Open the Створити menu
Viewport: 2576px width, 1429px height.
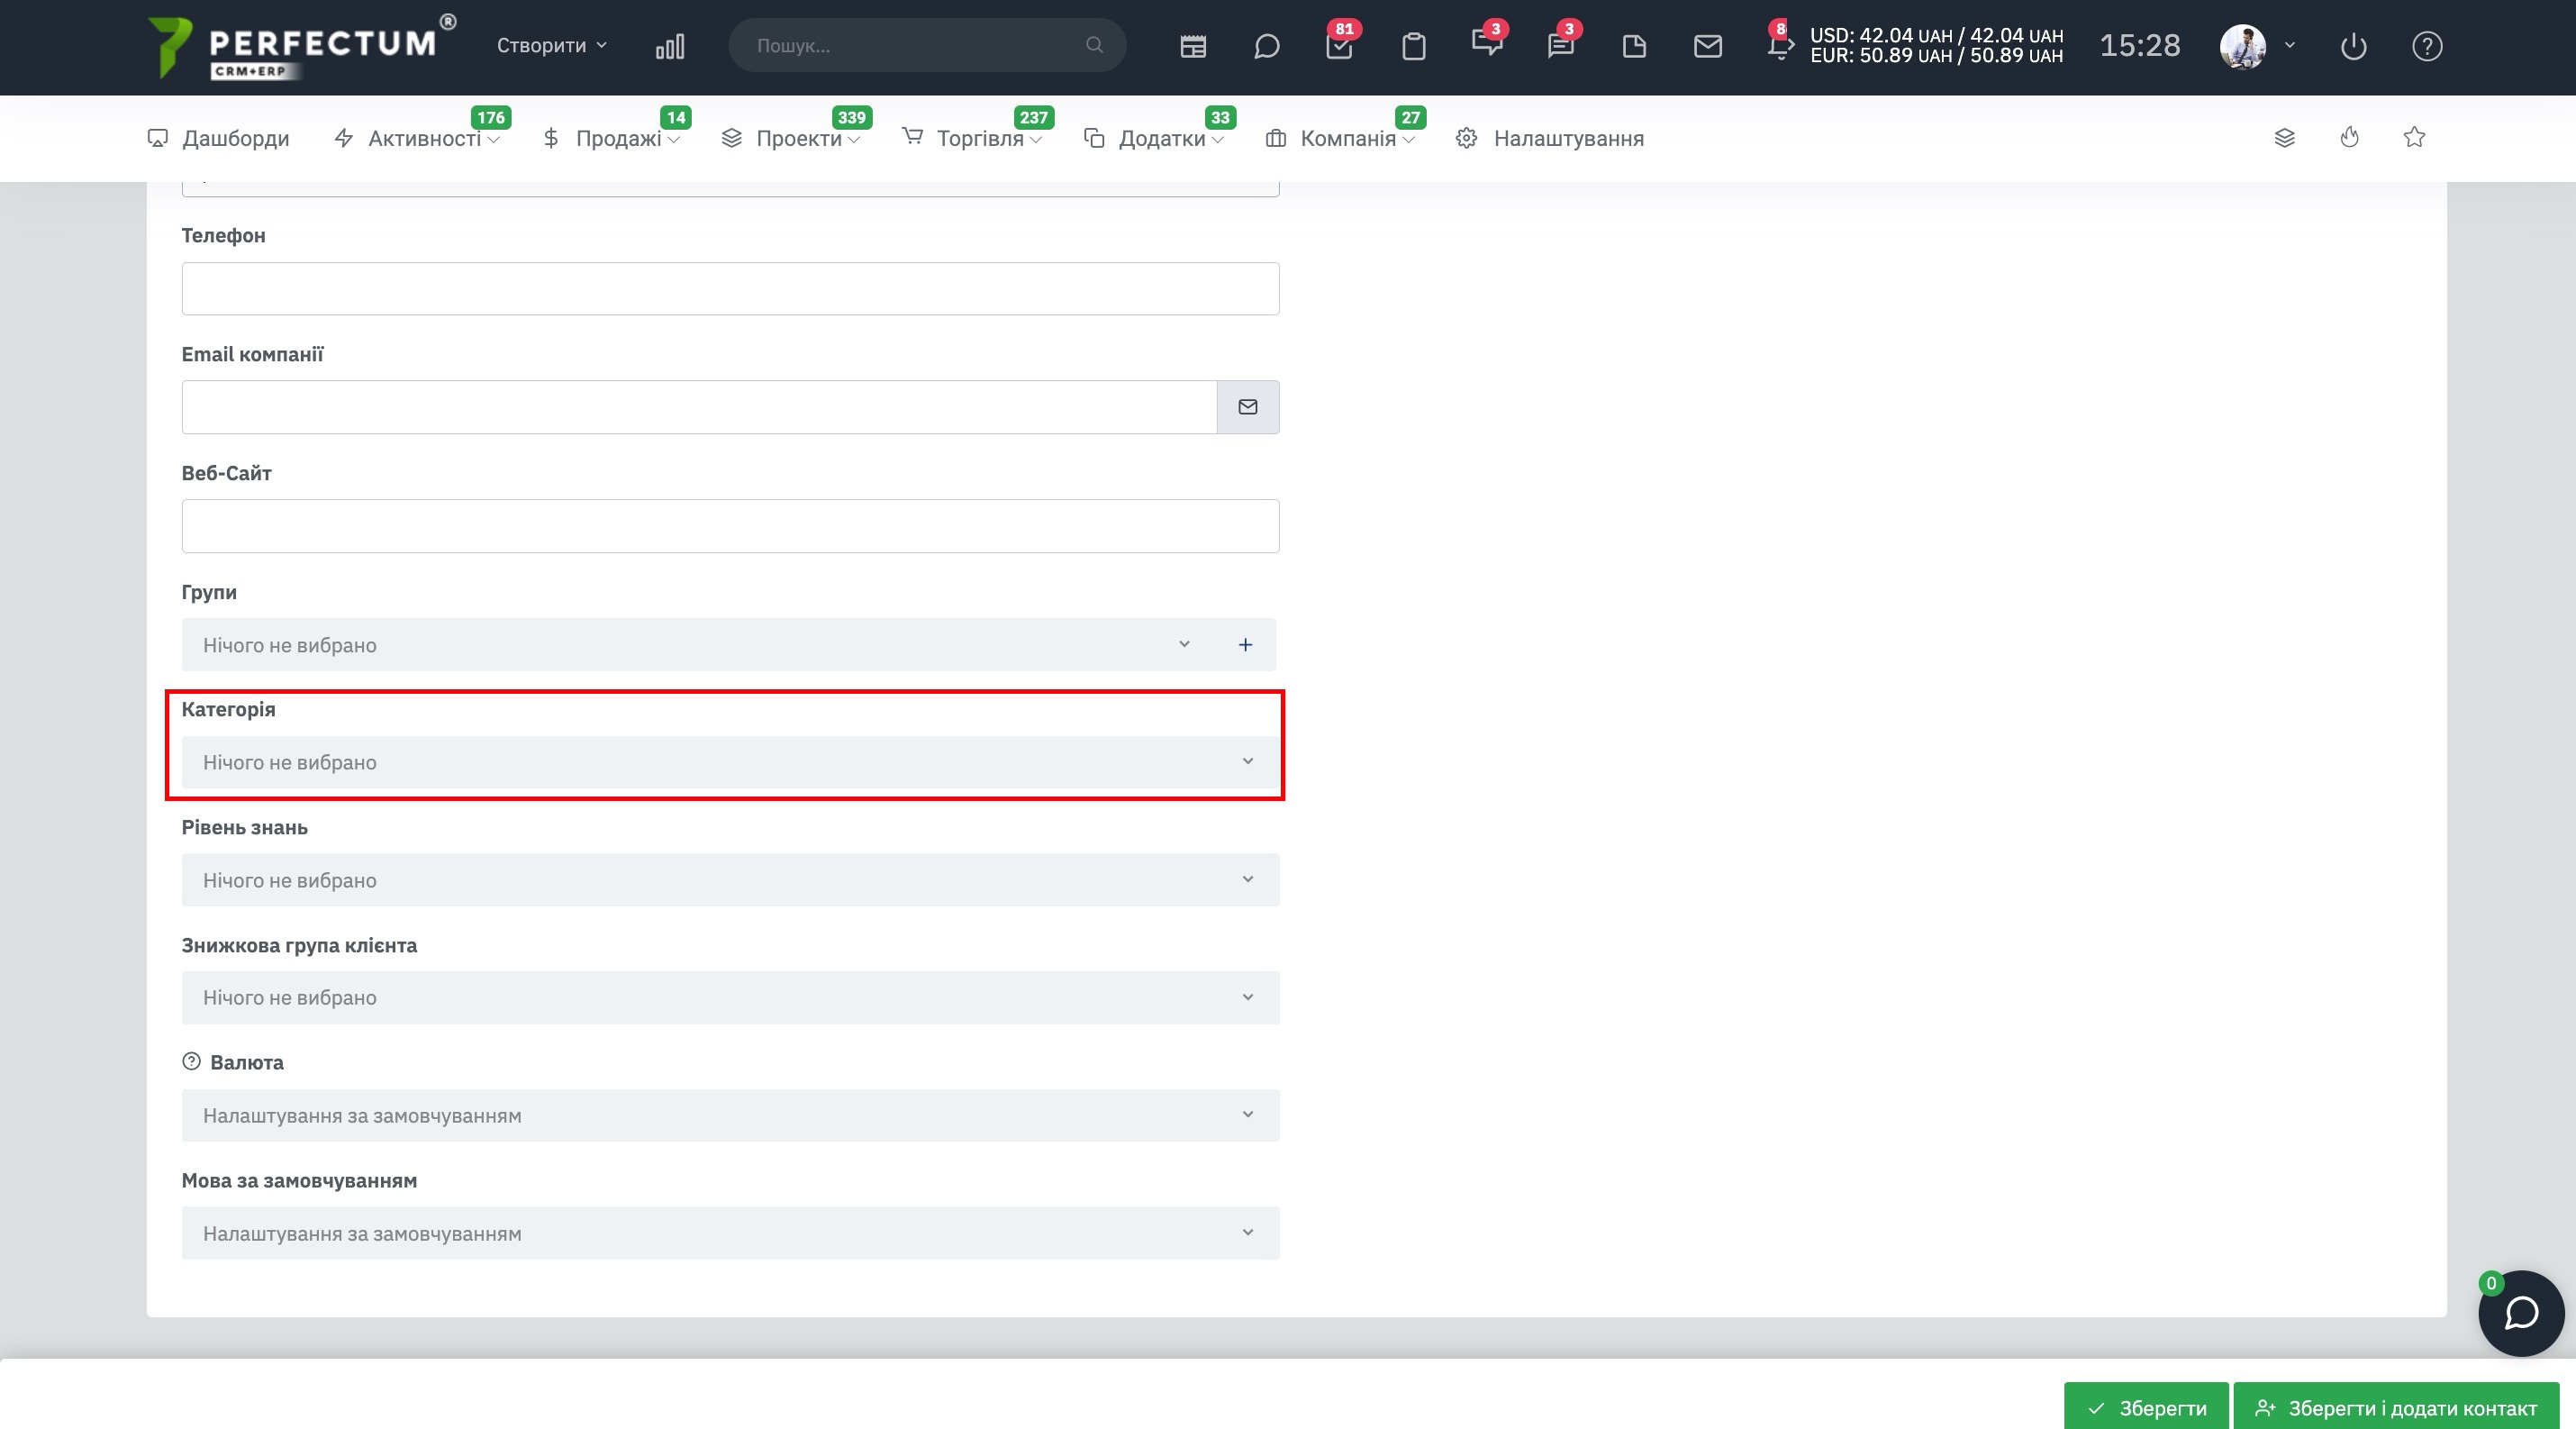point(552,46)
